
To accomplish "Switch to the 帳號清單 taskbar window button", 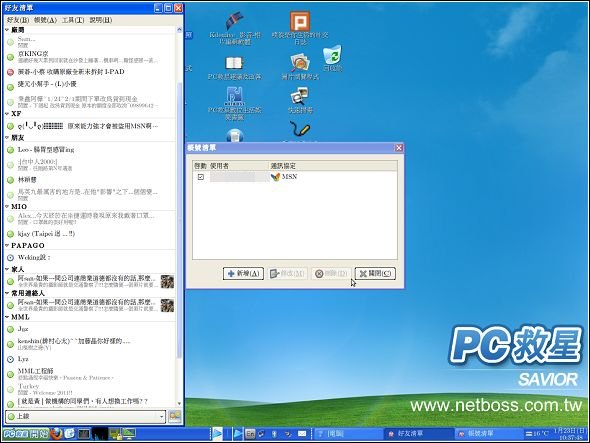I will [x=488, y=434].
